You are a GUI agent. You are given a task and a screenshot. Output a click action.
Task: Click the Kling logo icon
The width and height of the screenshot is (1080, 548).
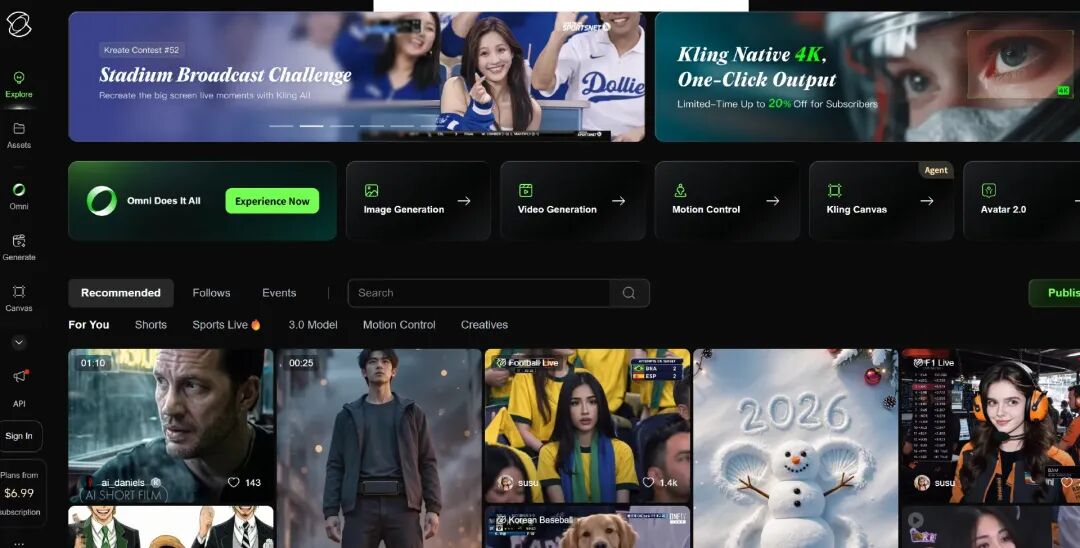(x=19, y=24)
